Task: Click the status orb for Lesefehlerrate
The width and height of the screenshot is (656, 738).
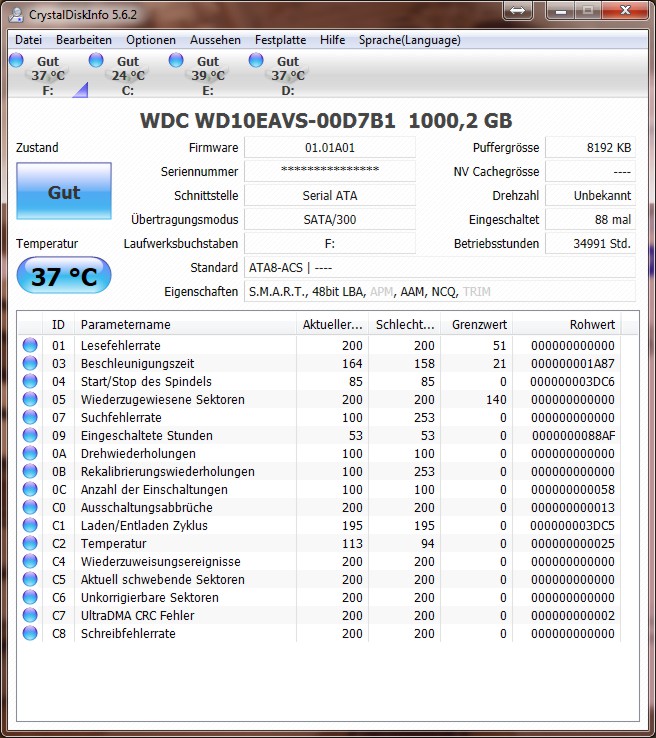Action: click(30, 345)
